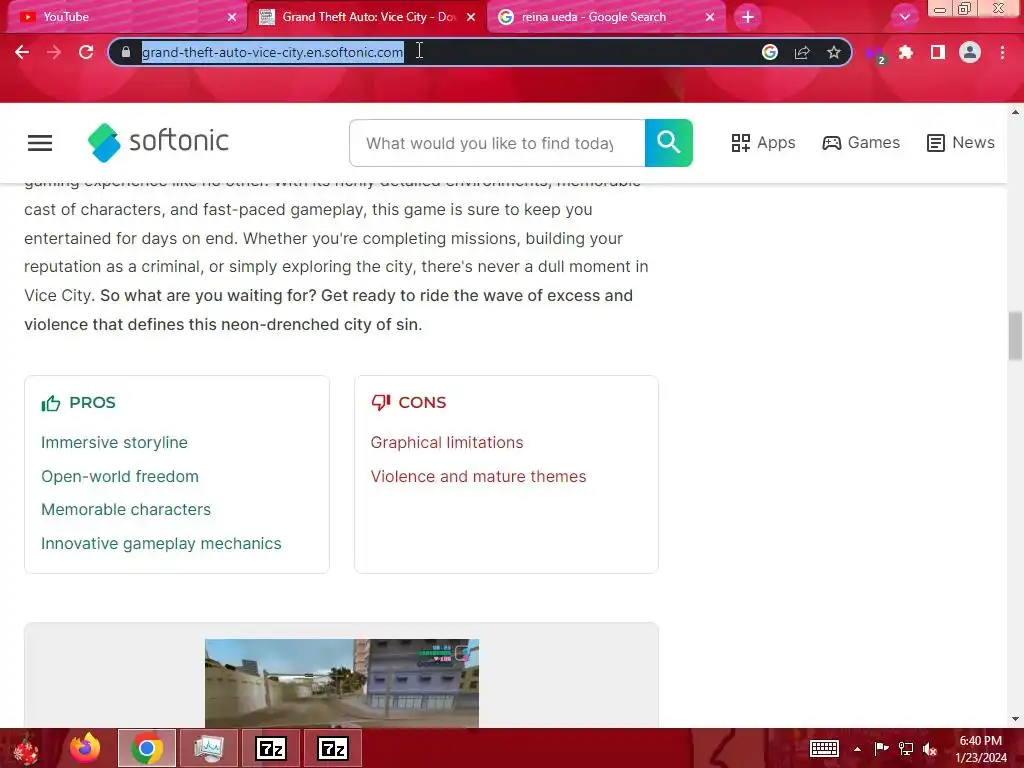This screenshot has width=1024, height=768.
Task: Open the Extensions puzzle icon
Action: [906, 52]
